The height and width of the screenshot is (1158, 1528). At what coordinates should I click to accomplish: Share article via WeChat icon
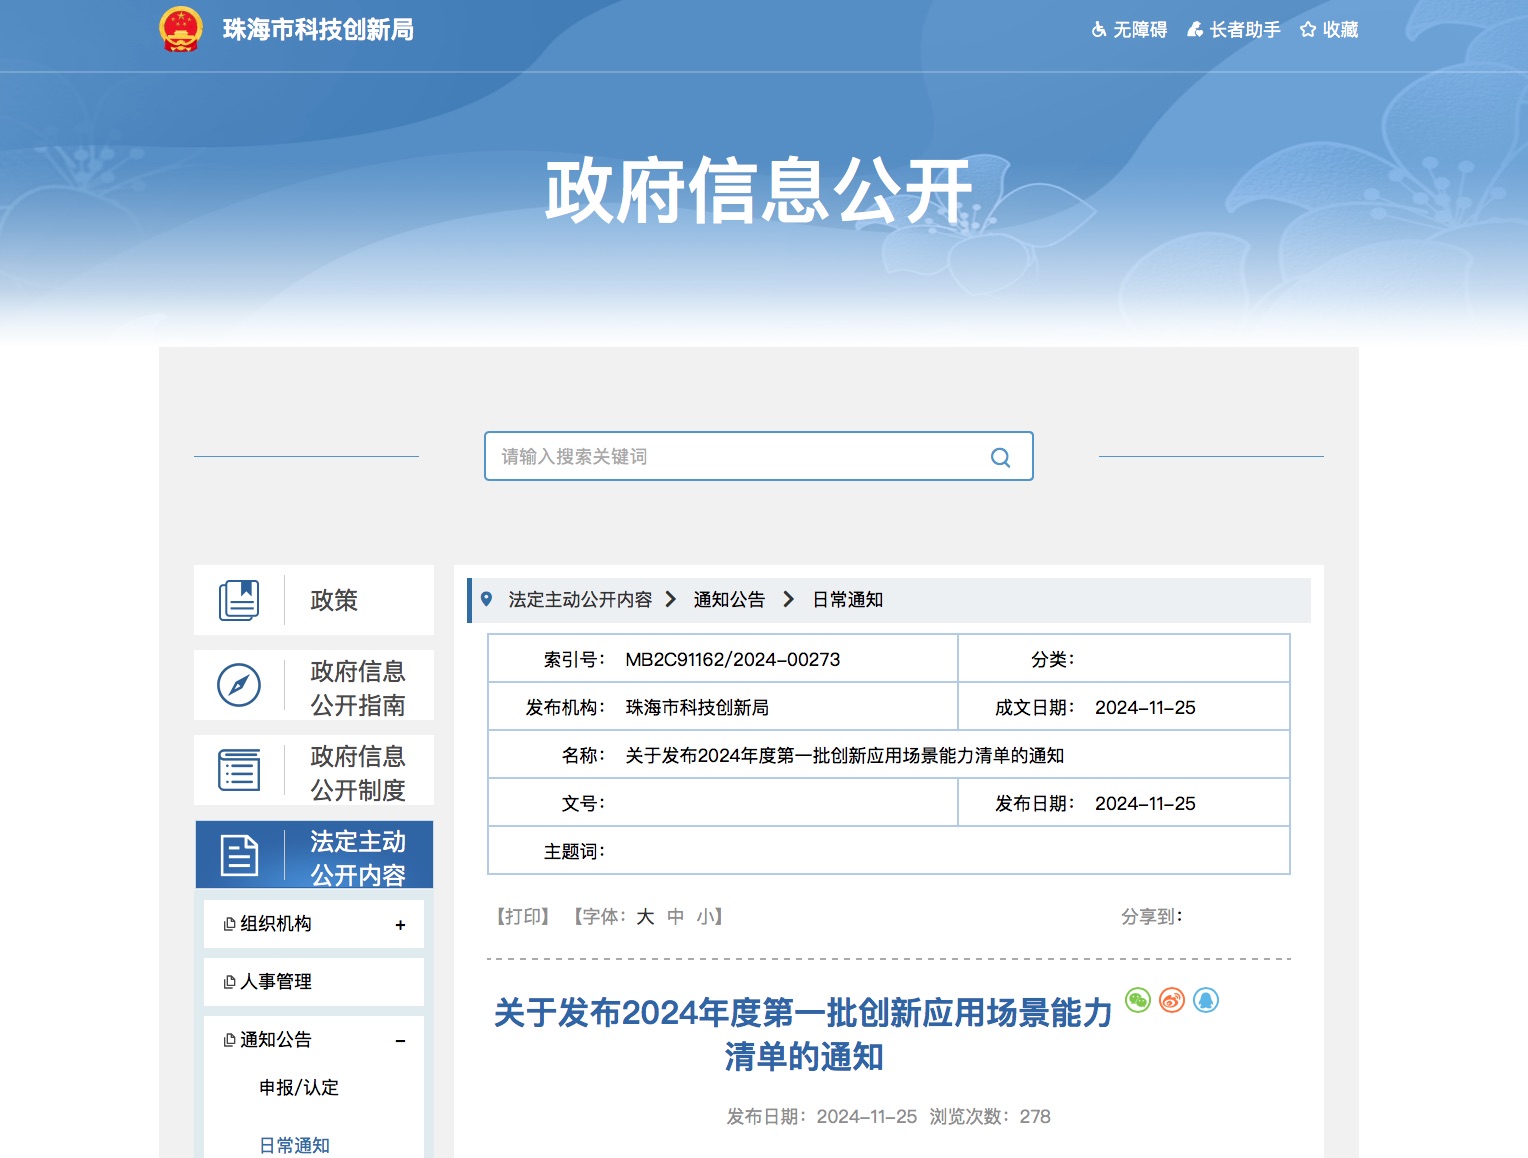click(x=1138, y=1000)
